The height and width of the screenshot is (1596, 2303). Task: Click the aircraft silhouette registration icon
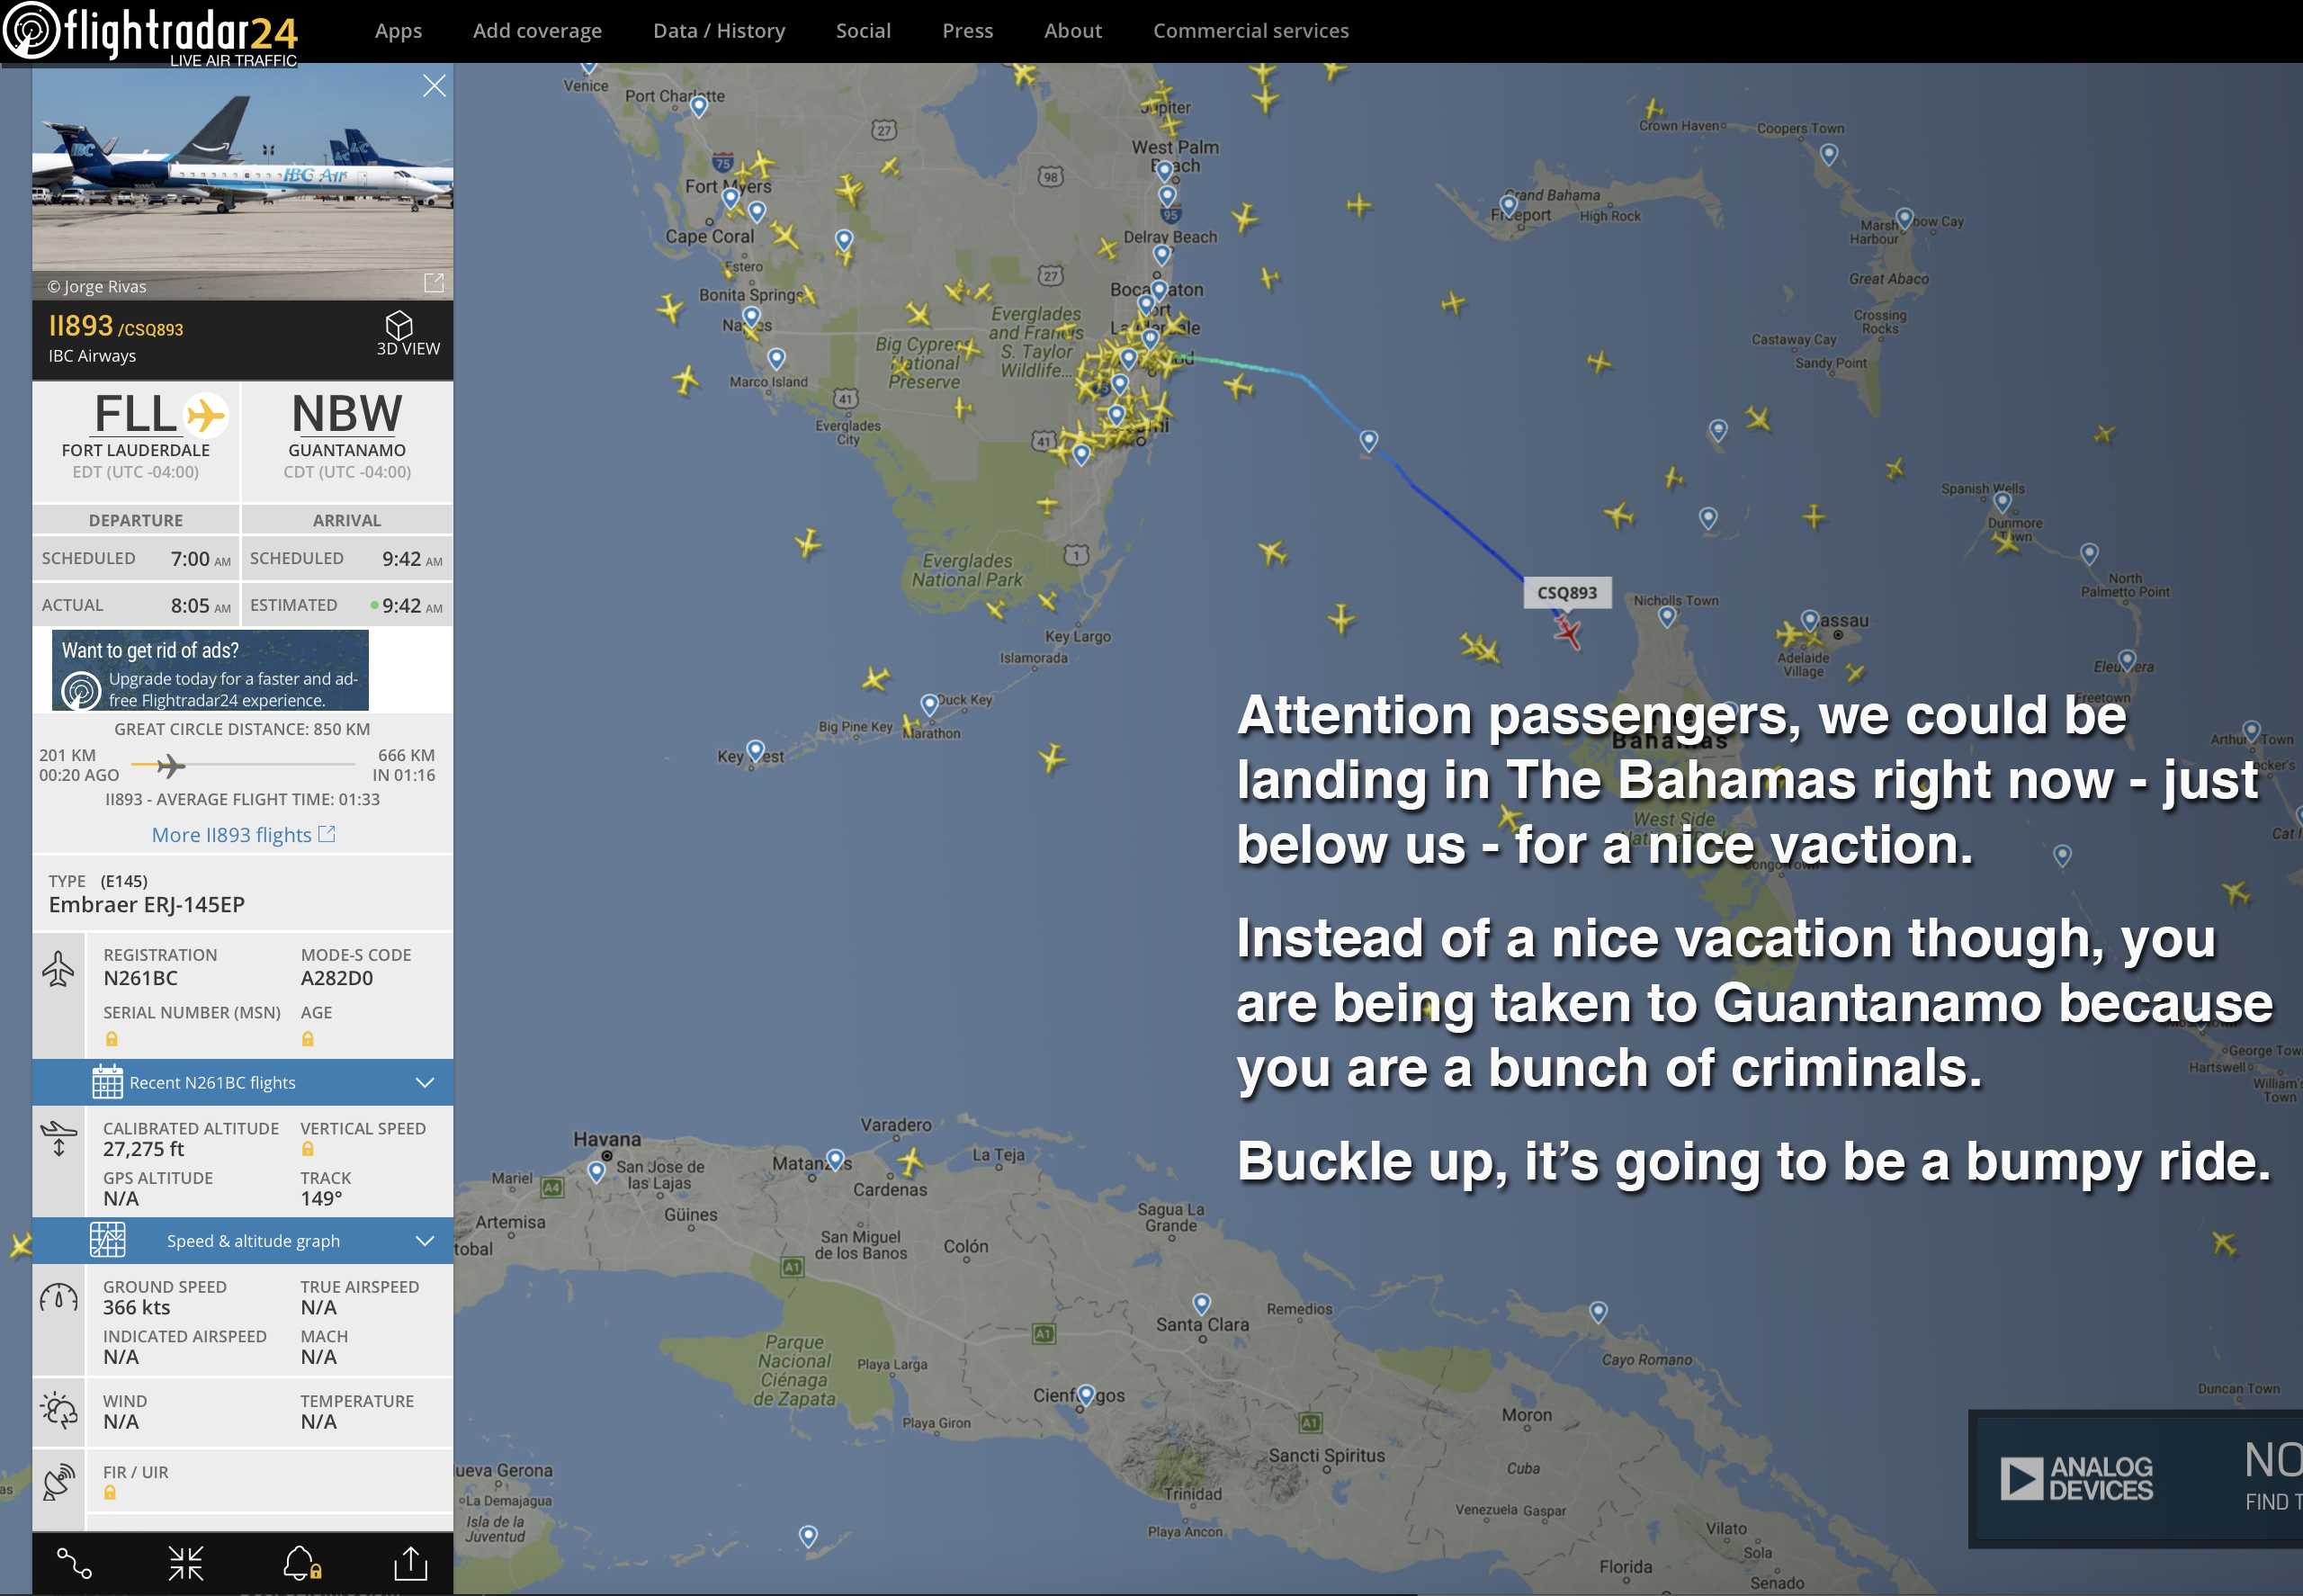pyautogui.click(x=58, y=969)
